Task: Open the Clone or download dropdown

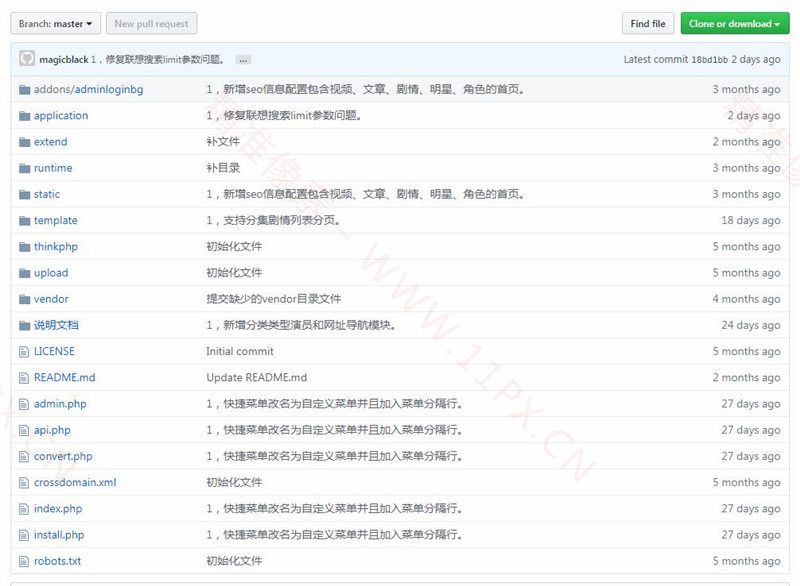Action: click(735, 23)
